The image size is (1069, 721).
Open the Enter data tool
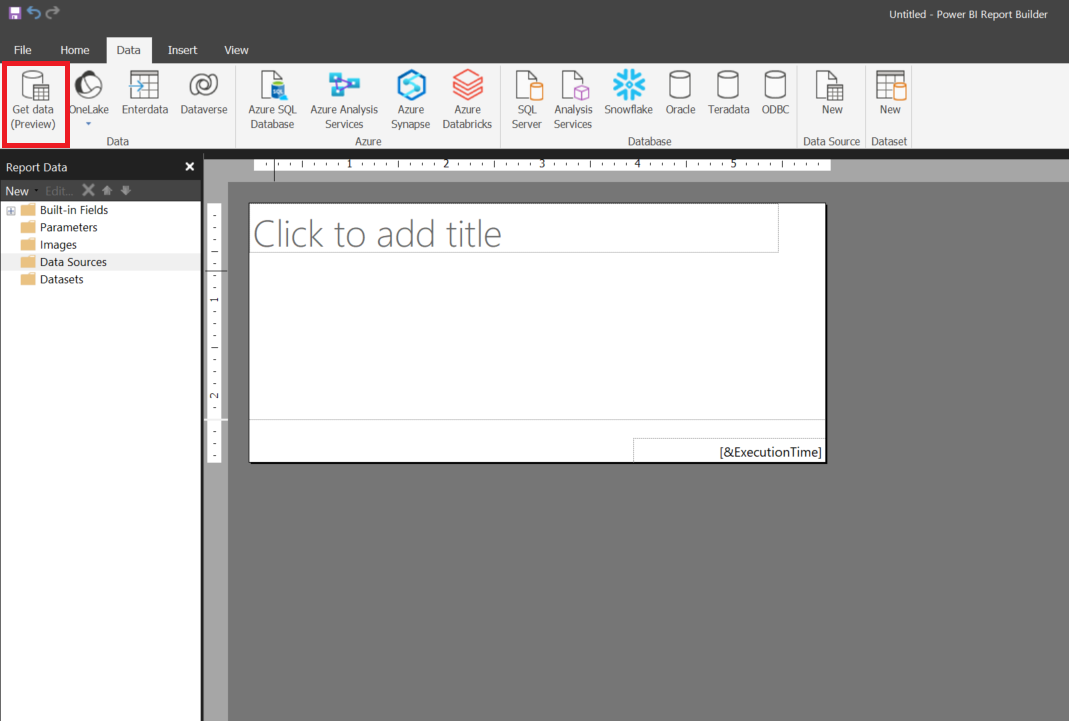click(145, 95)
